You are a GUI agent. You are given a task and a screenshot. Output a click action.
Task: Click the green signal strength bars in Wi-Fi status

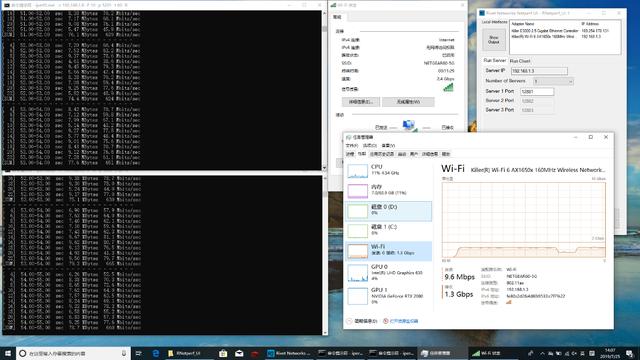coord(448,87)
